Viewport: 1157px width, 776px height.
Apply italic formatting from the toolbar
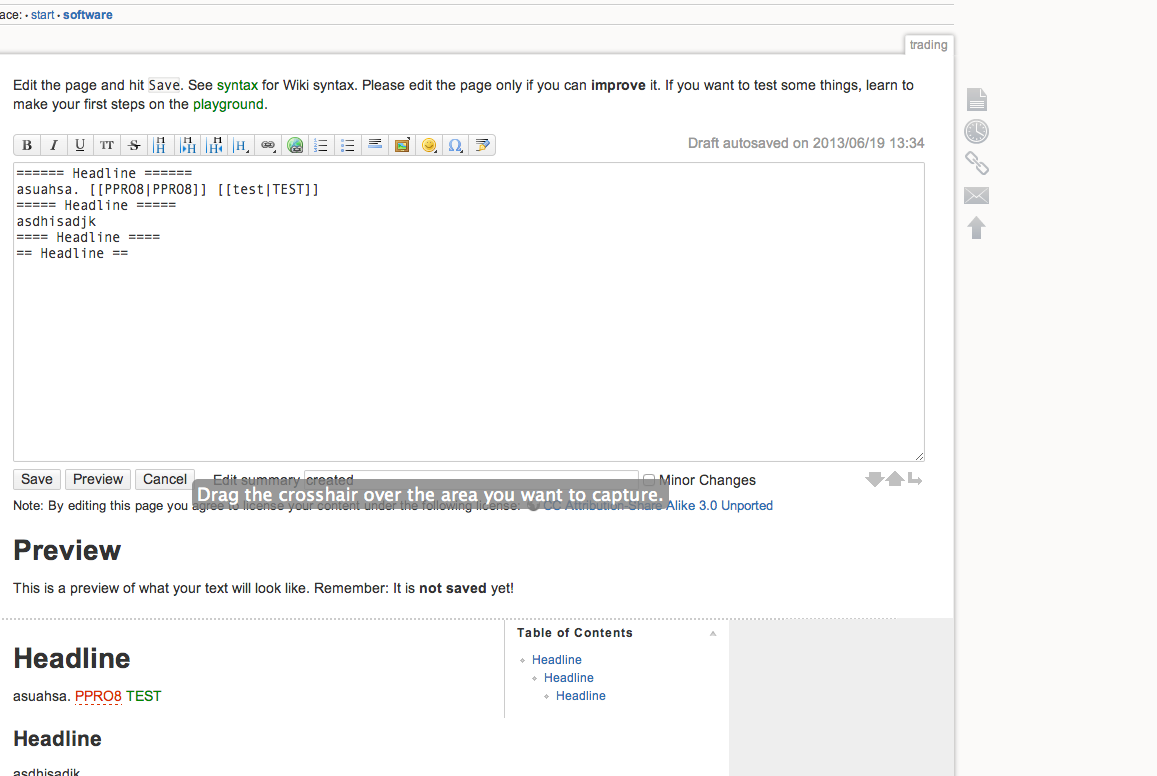(x=53, y=145)
